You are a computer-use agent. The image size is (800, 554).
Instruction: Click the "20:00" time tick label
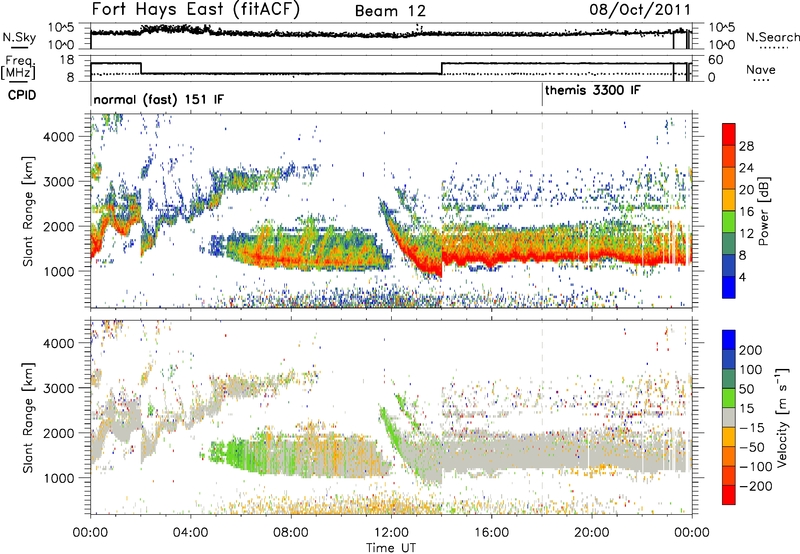click(x=591, y=533)
